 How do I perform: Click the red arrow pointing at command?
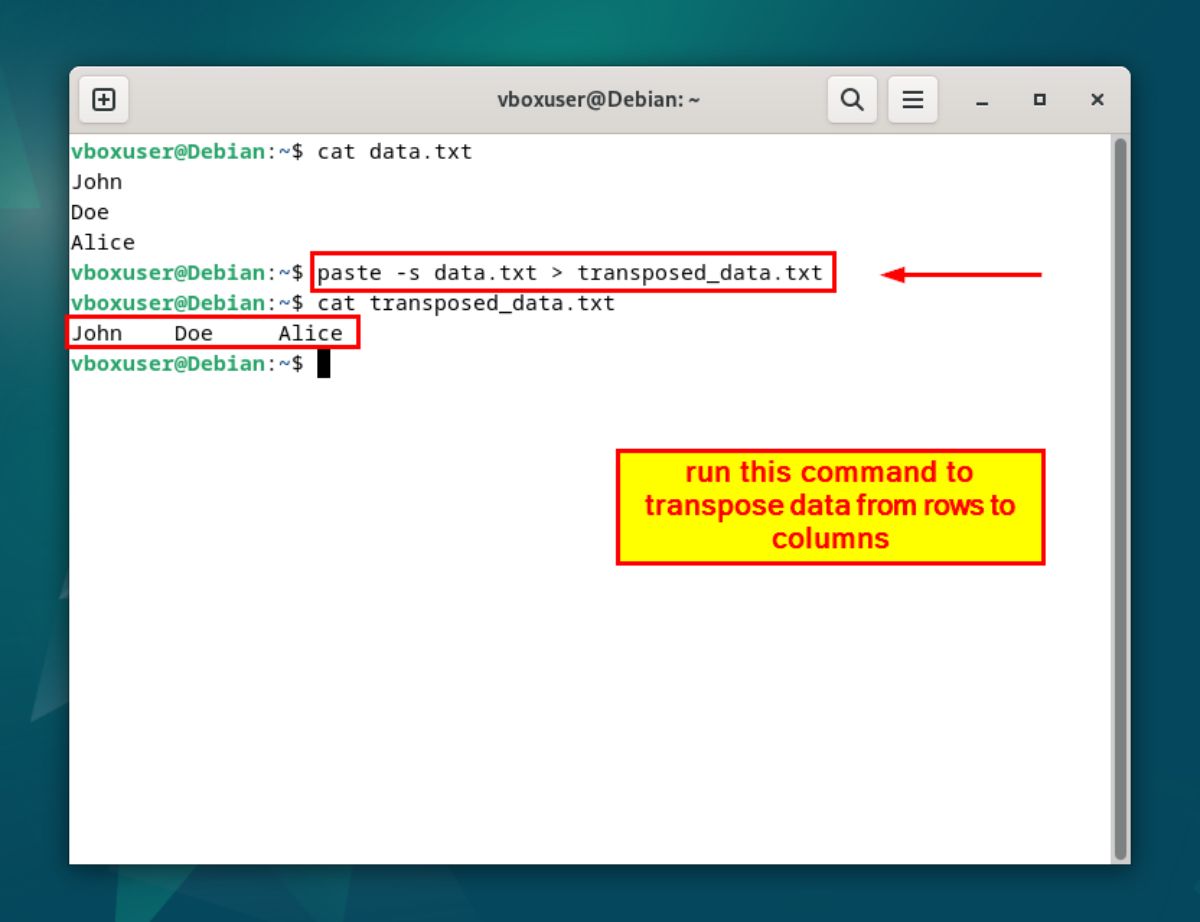coord(962,274)
